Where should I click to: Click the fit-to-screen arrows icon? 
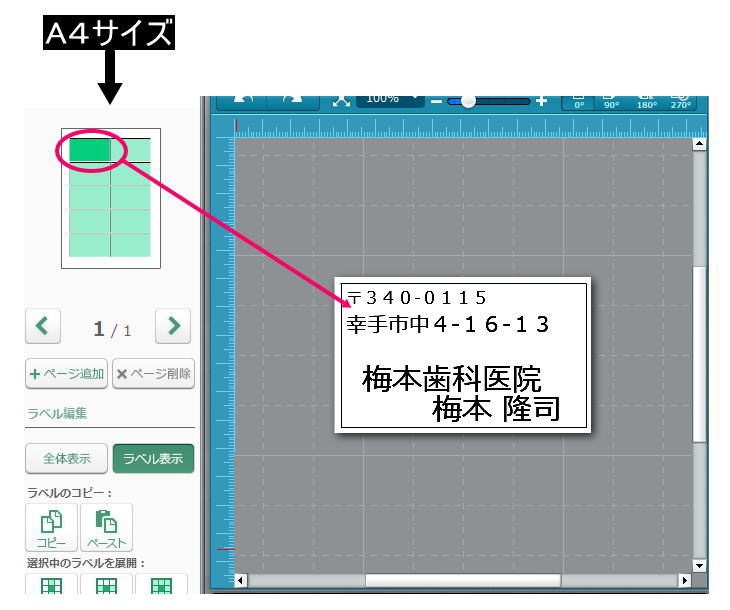342,101
